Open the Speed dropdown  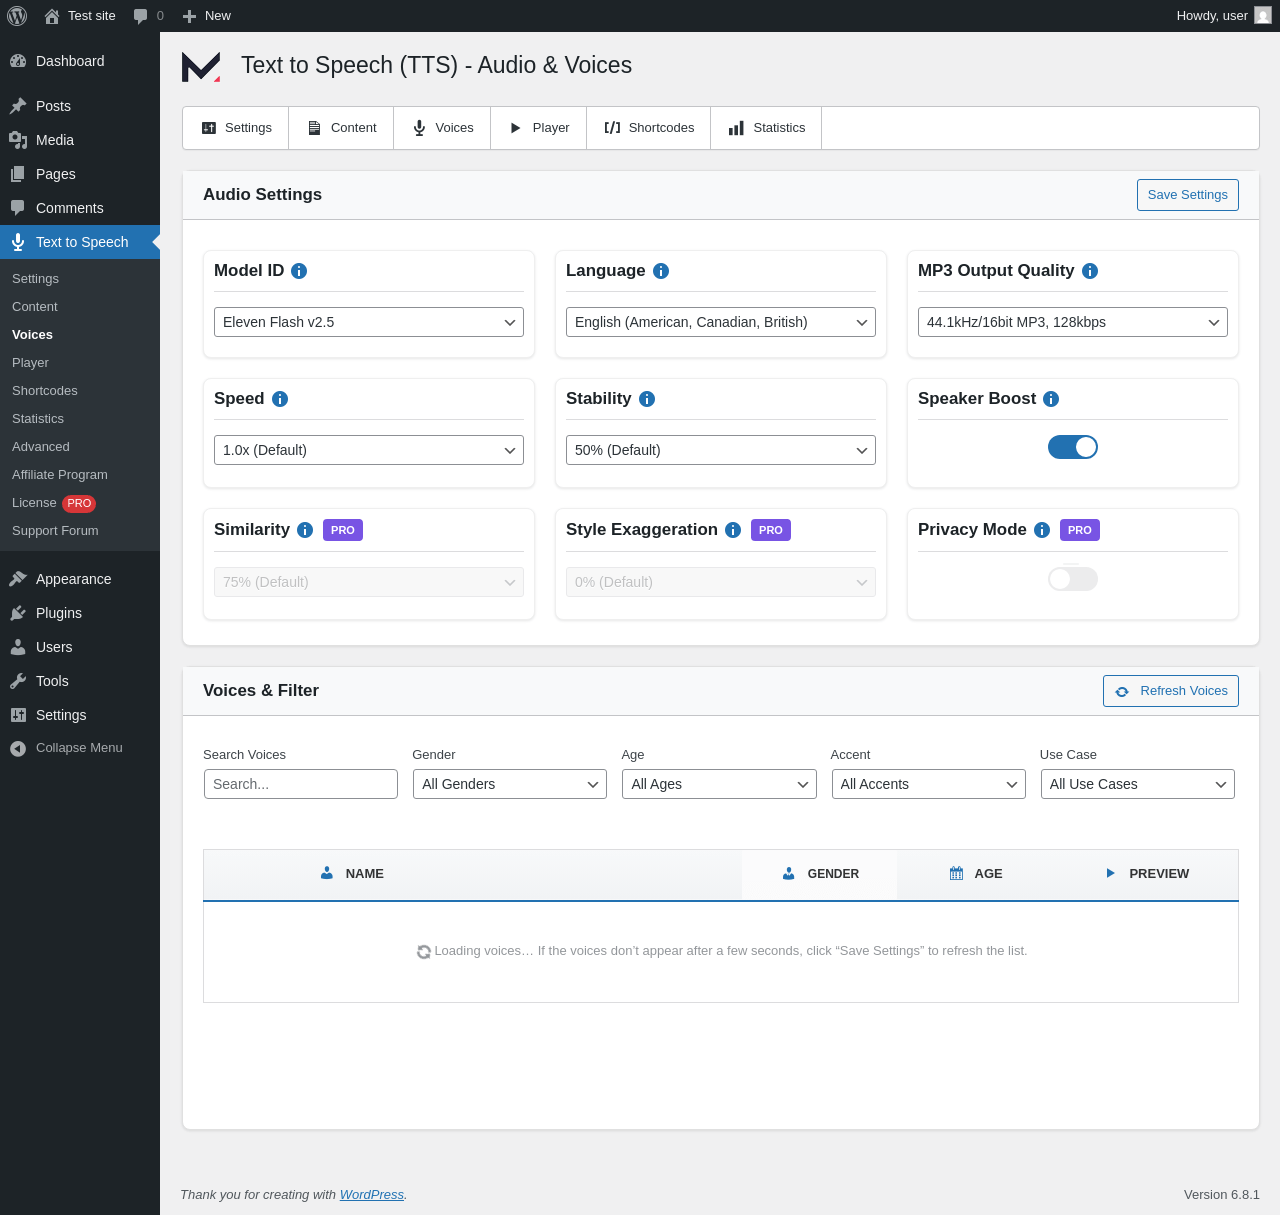point(369,450)
